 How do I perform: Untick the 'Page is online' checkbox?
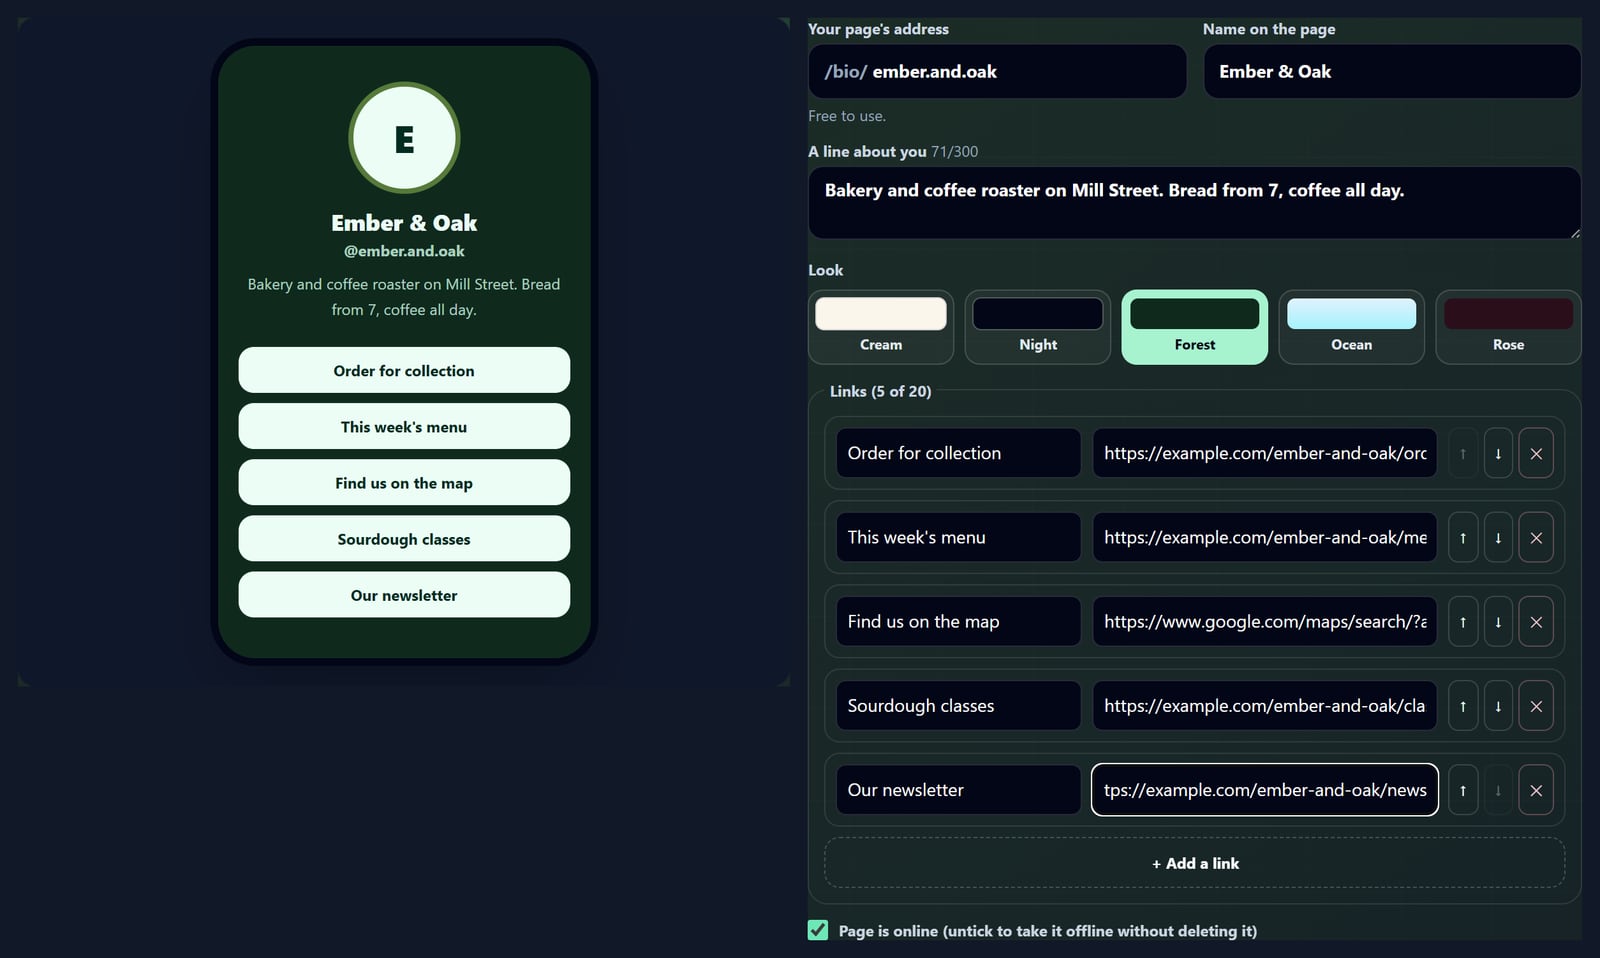(818, 930)
